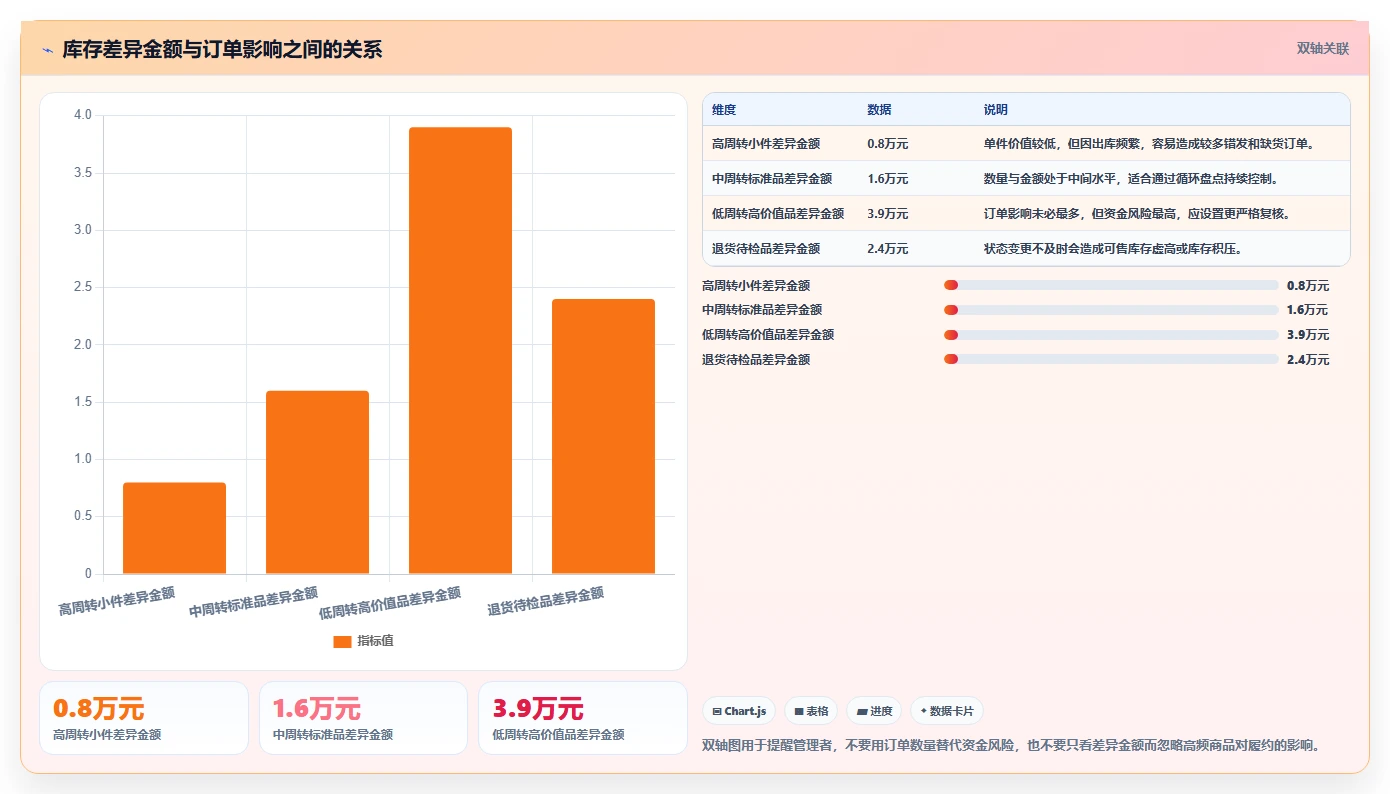Click description starting 数量与金额处于中间水平
This screenshot has width=1390, height=794.
click(1131, 179)
